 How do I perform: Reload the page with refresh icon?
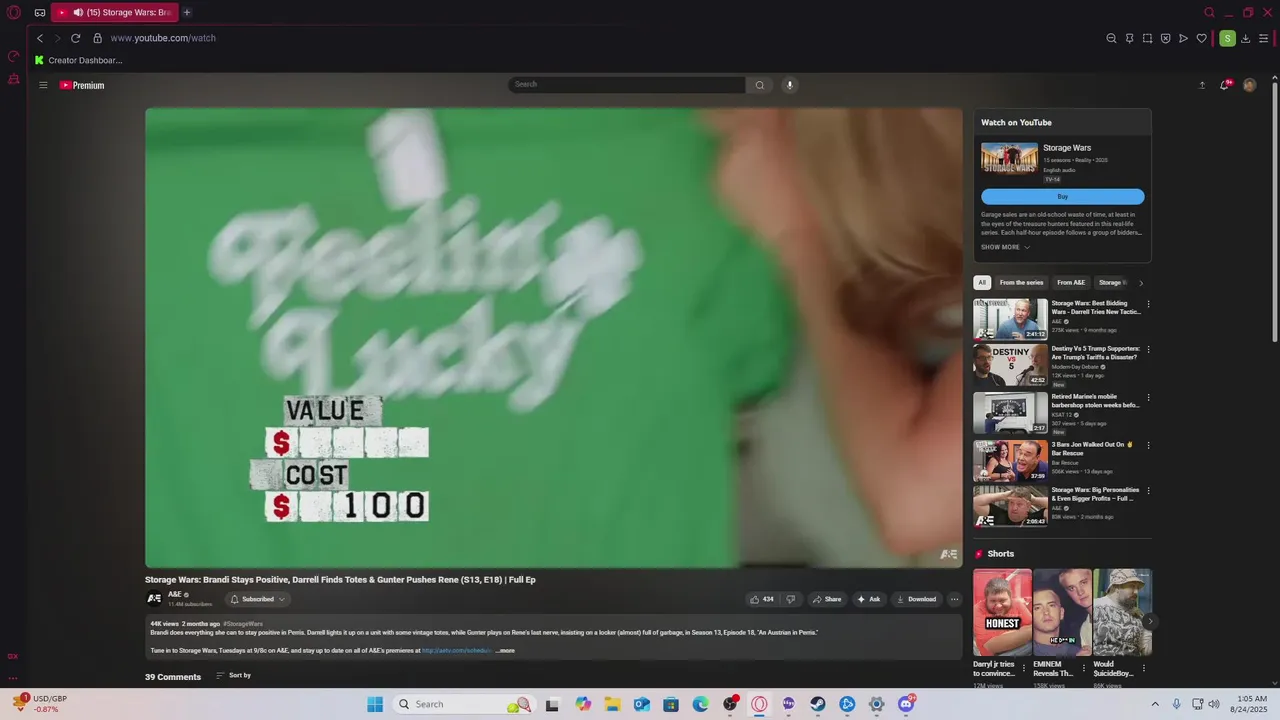(x=75, y=38)
